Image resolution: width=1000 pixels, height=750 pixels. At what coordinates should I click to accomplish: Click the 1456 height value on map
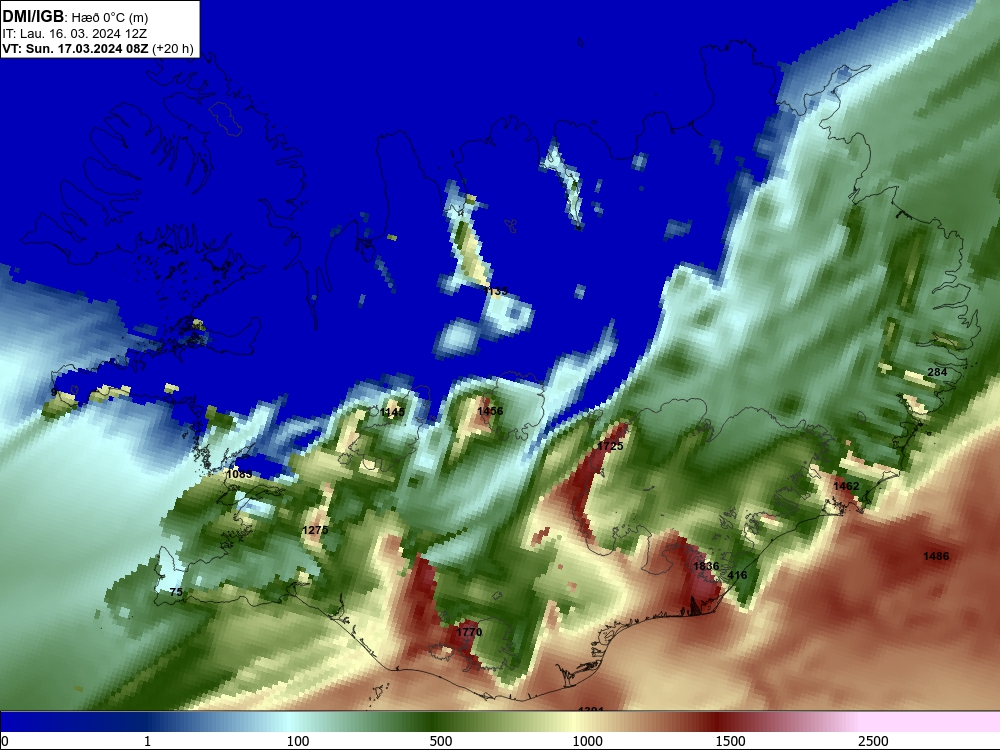tap(490, 411)
